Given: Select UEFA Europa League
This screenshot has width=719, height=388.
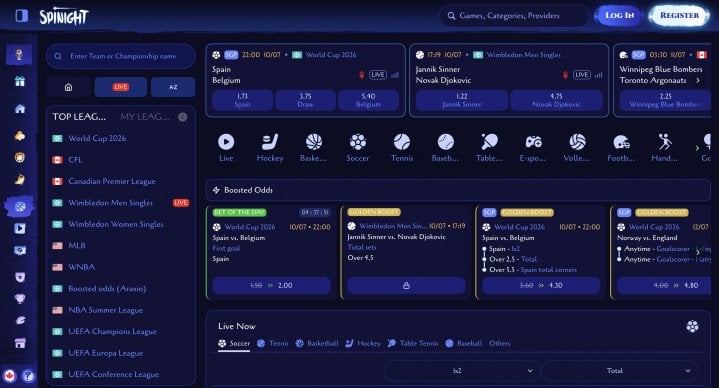Looking at the screenshot, I should (121, 353).
